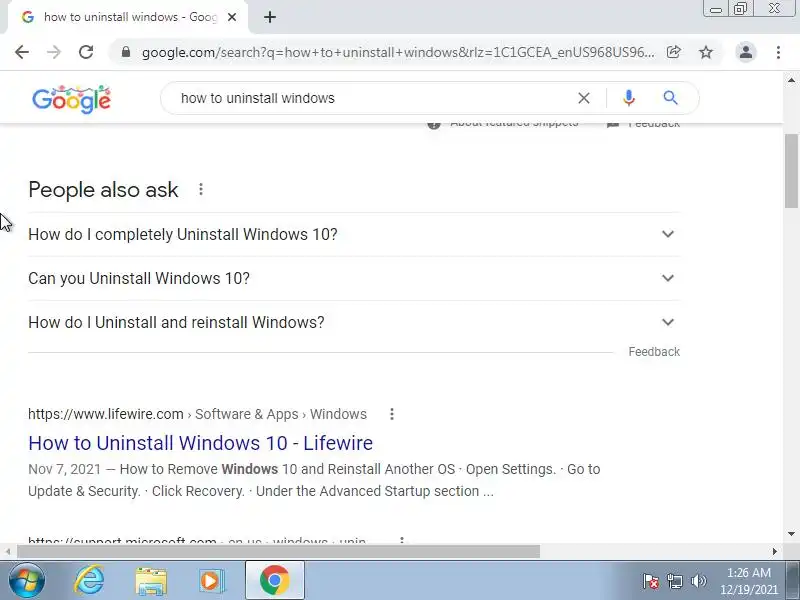The width and height of the screenshot is (800, 600).
Task: Start voice search with microphone
Action: (629, 97)
